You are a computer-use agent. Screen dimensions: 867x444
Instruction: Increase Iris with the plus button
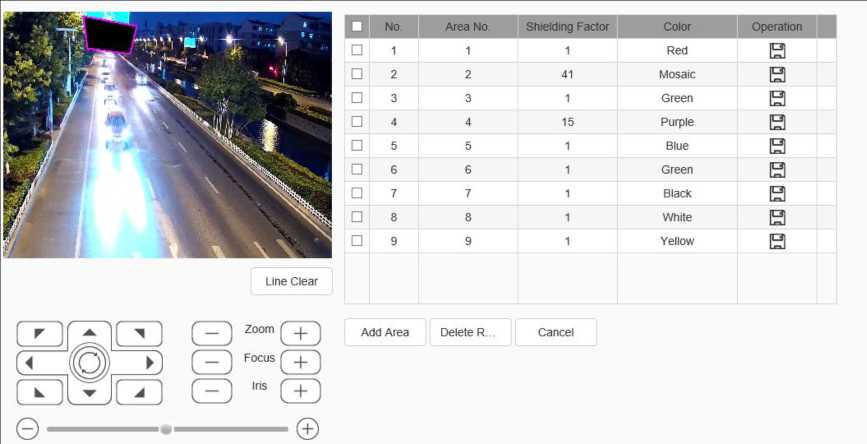click(300, 391)
